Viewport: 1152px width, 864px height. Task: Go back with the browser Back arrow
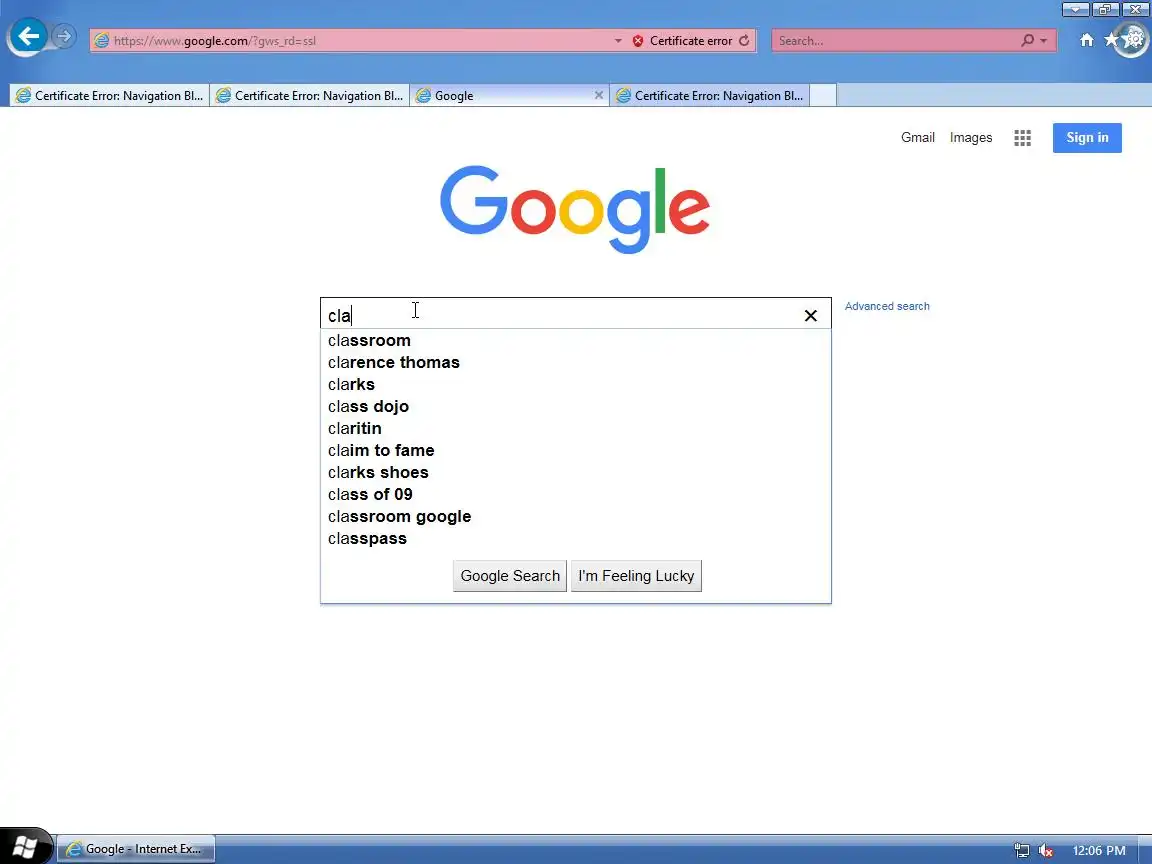28,36
